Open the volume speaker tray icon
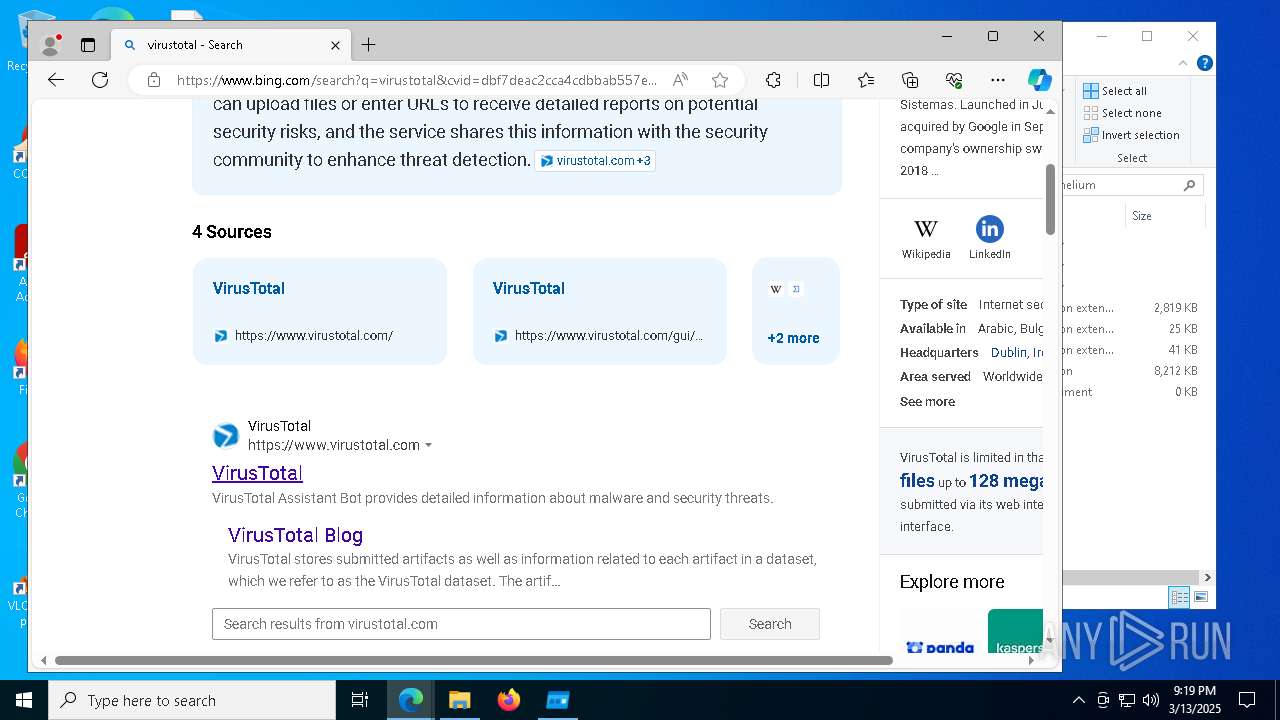This screenshot has height=720, width=1280. (1151, 700)
